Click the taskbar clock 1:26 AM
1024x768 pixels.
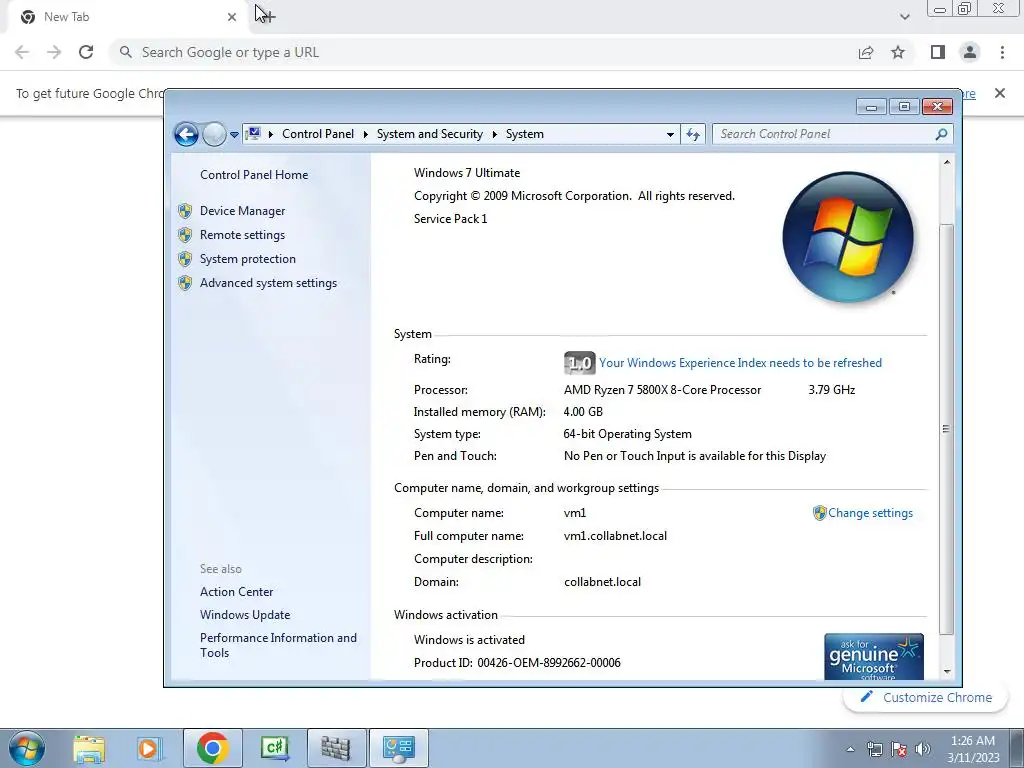[x=973, y=741]
